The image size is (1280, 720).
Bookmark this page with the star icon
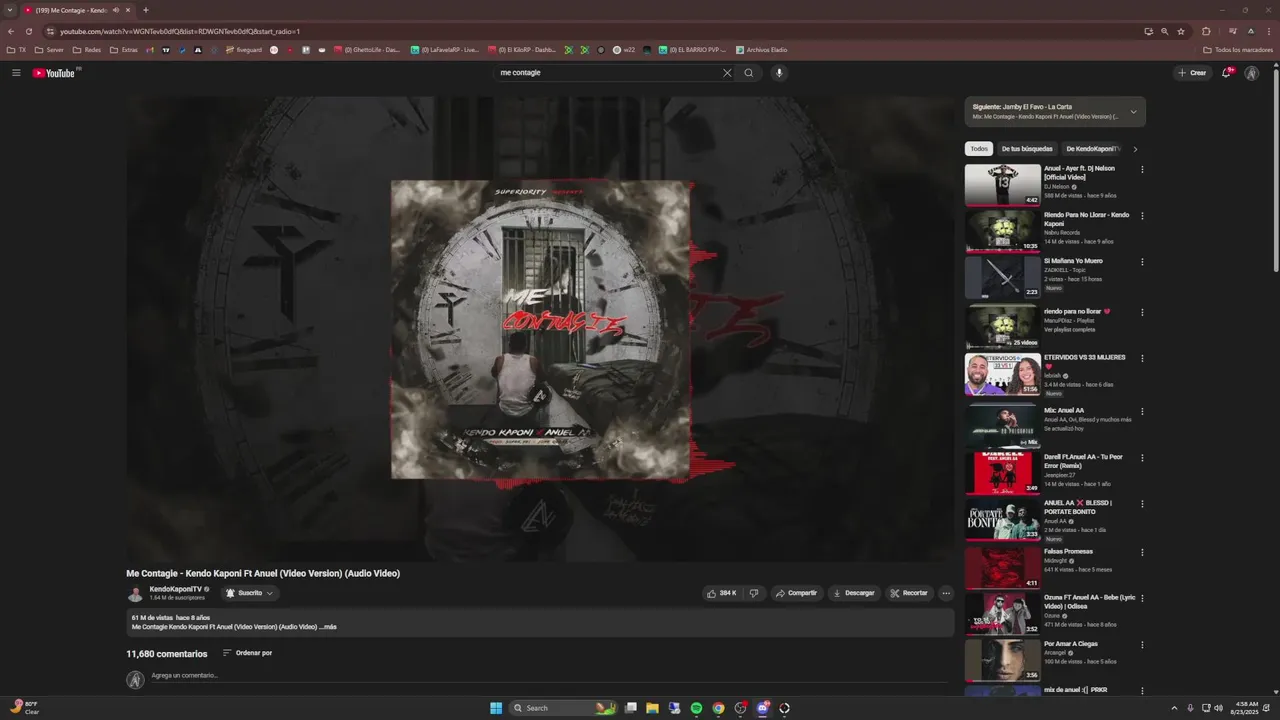(1181, 31)
